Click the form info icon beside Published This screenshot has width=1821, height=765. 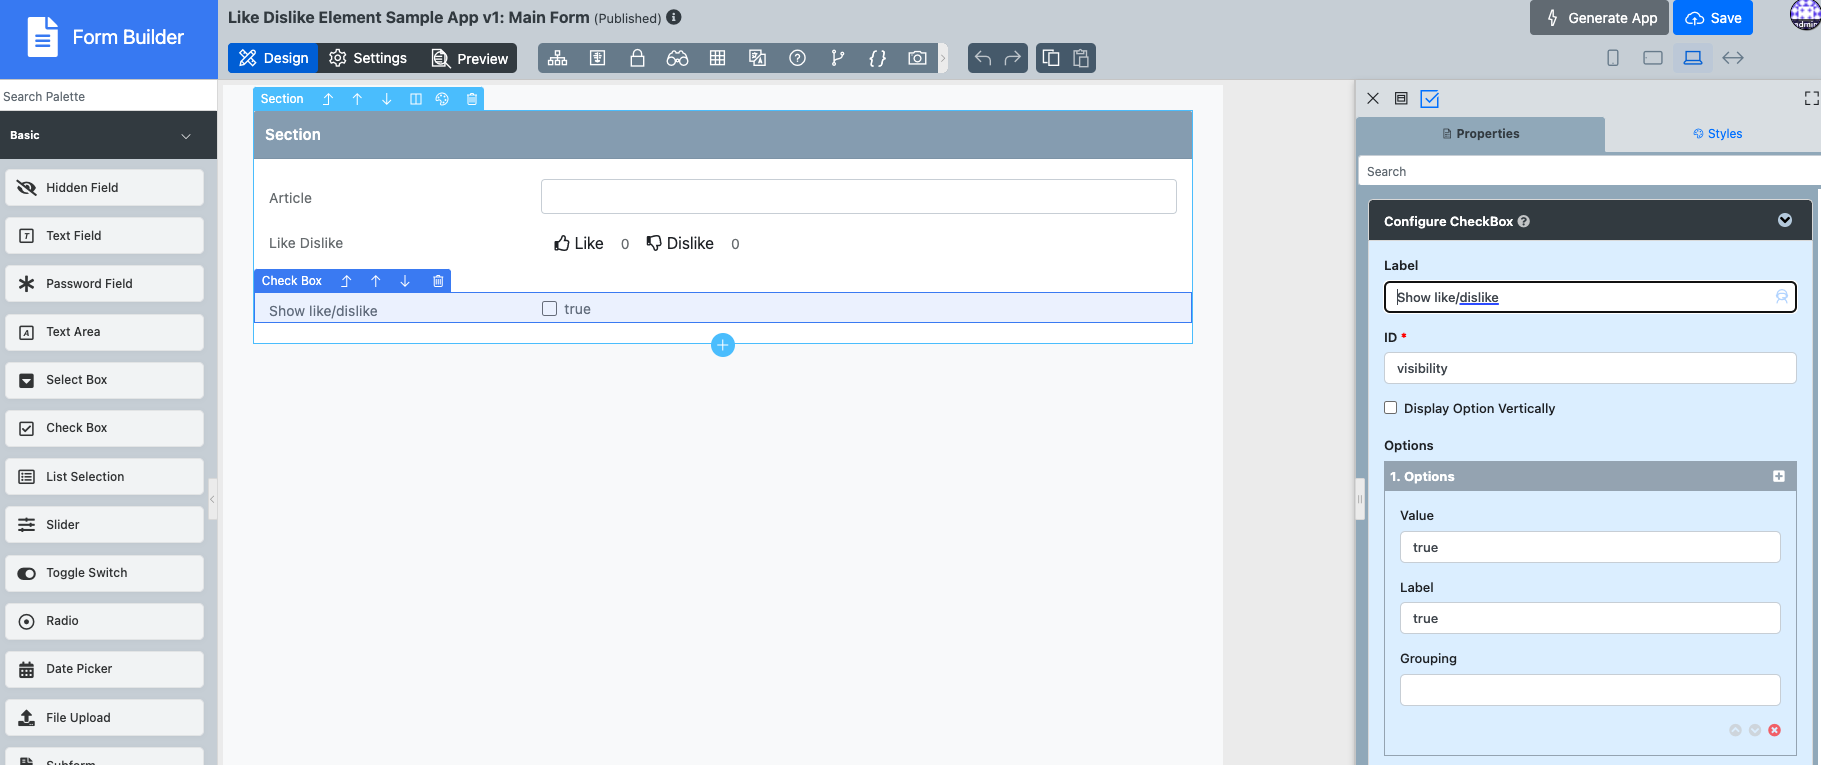click(x=674, y=17)
